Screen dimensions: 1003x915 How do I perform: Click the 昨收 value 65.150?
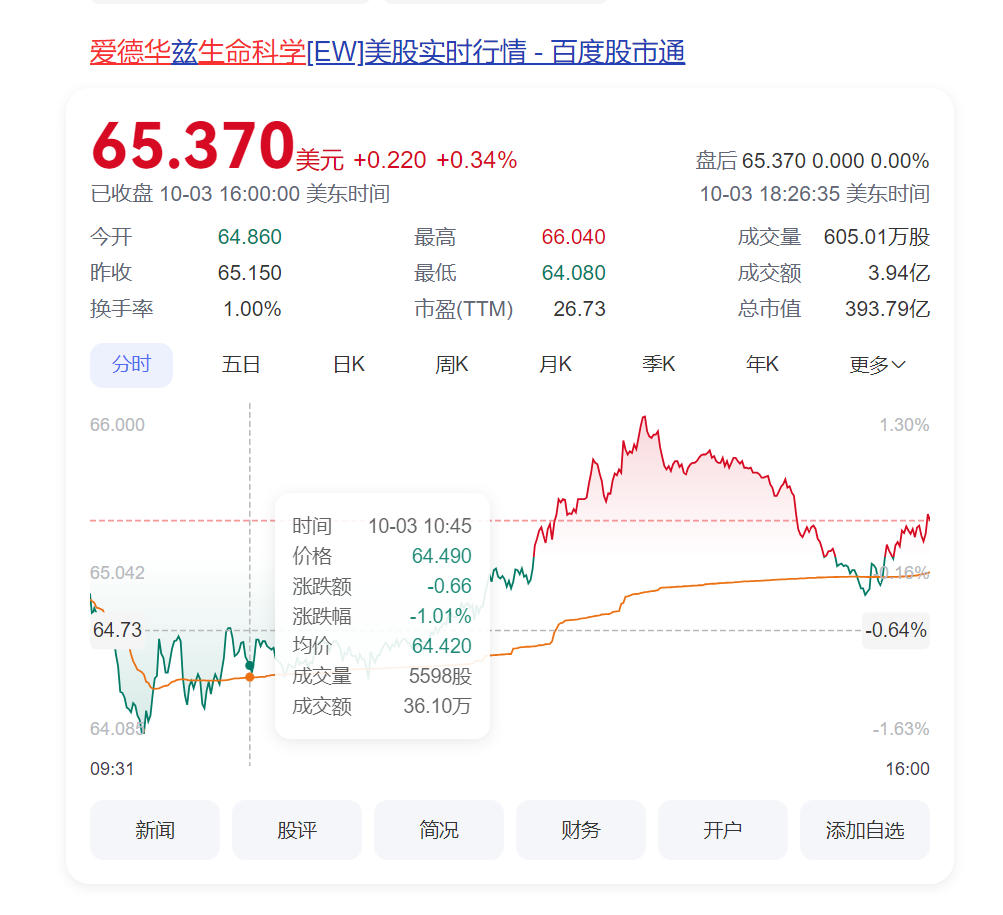coord(249,273)
